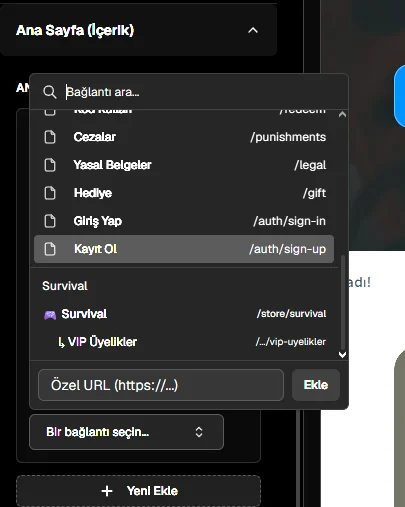This screenshot has height=507, width=405.
Task: Click the list scroll-down arrow
Action: click(x=342, y=355)
